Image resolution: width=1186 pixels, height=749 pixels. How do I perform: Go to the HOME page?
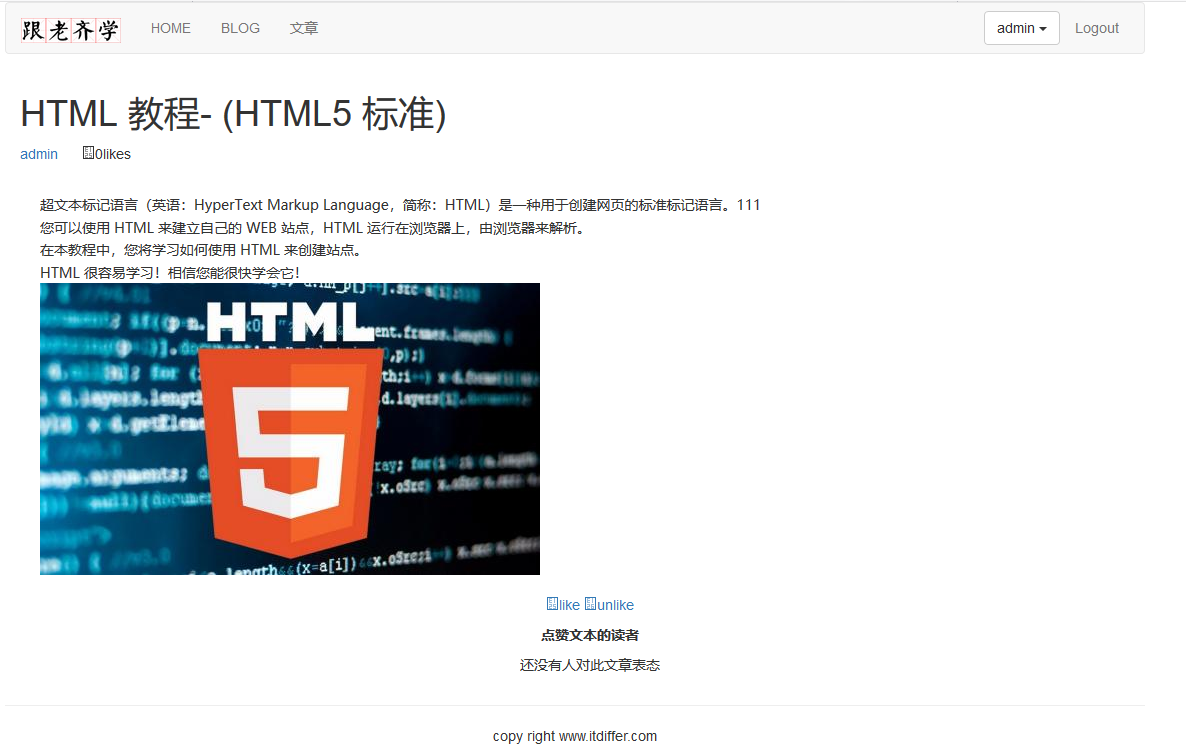coord(170,28)
